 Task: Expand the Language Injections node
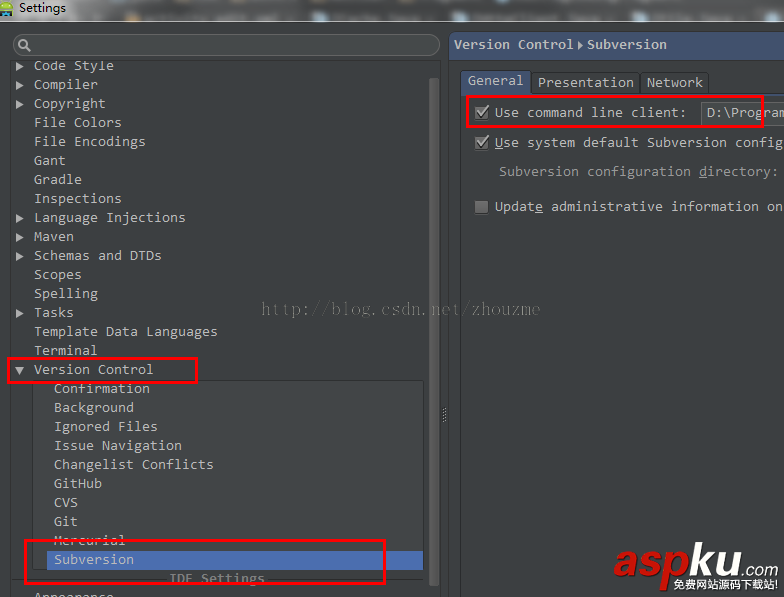(20, 218)
